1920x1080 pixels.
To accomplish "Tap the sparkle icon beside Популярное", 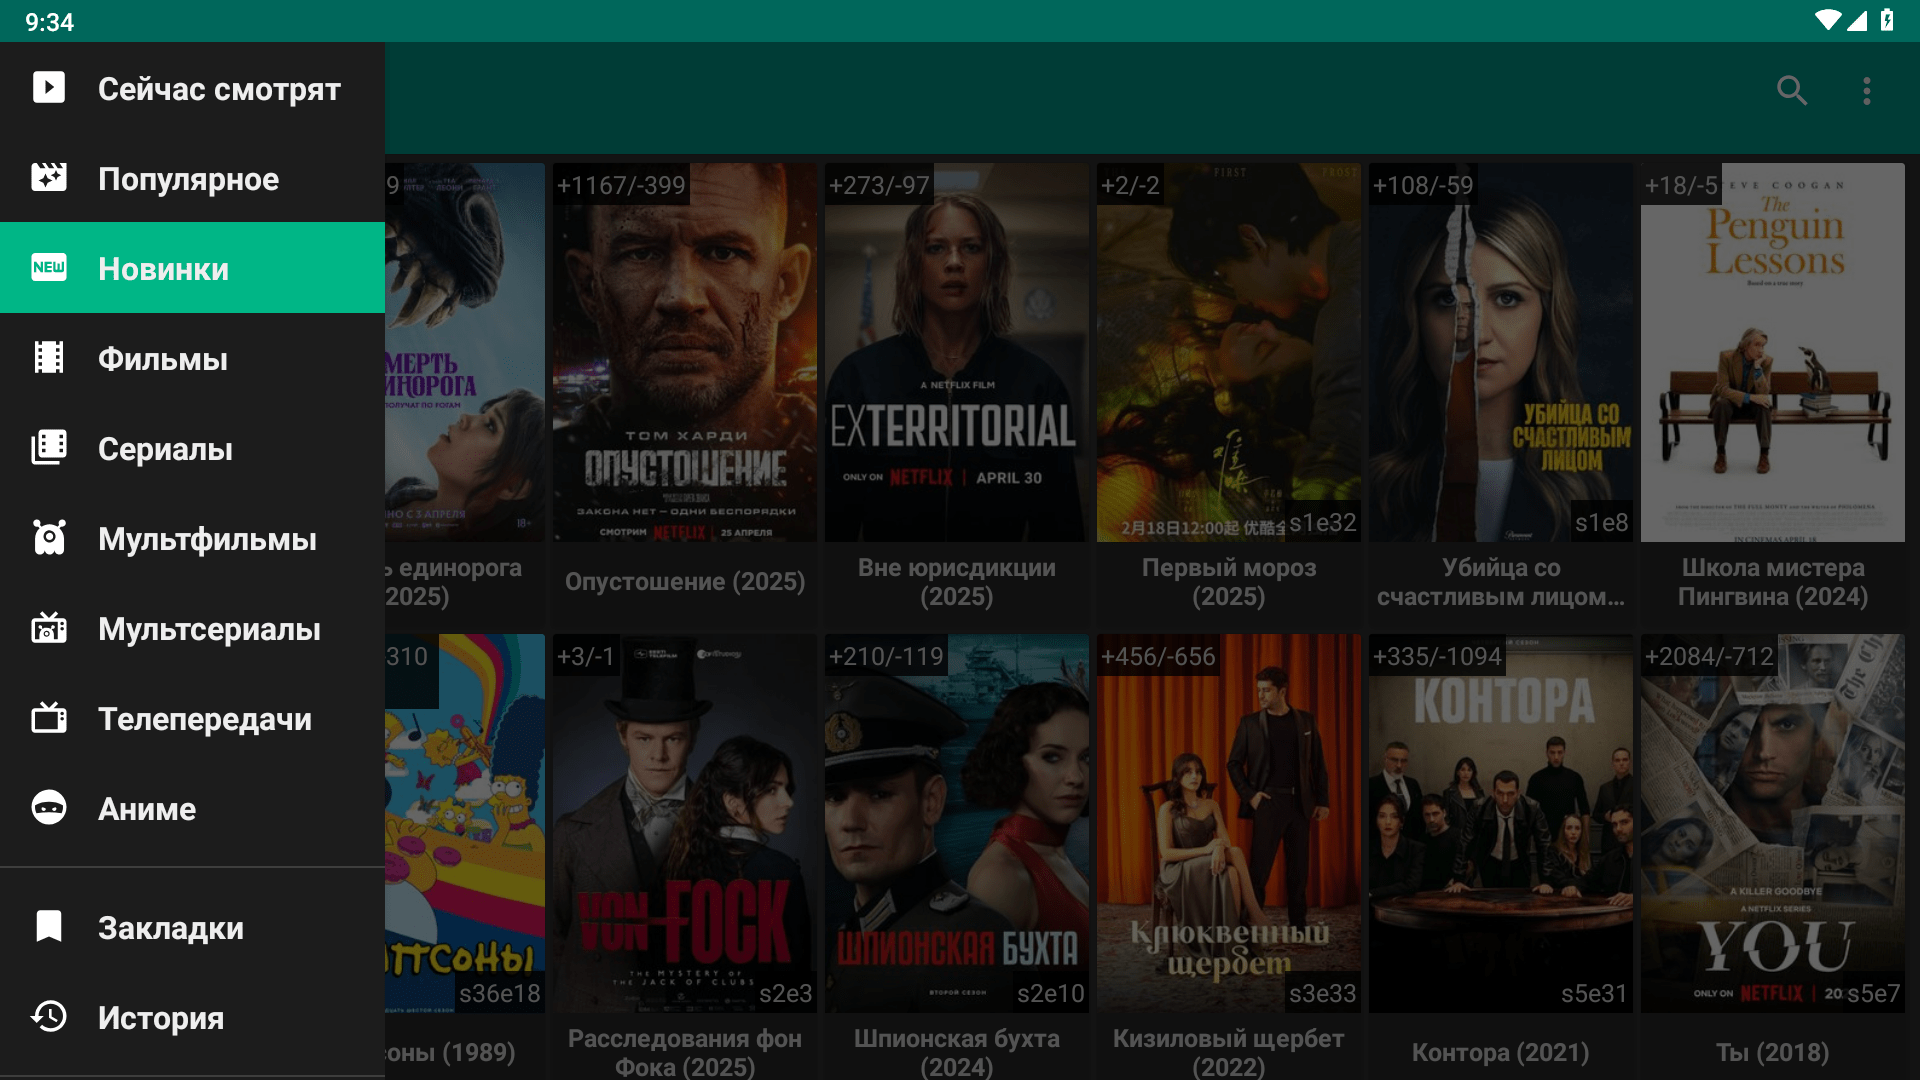I will coord(49,178).
